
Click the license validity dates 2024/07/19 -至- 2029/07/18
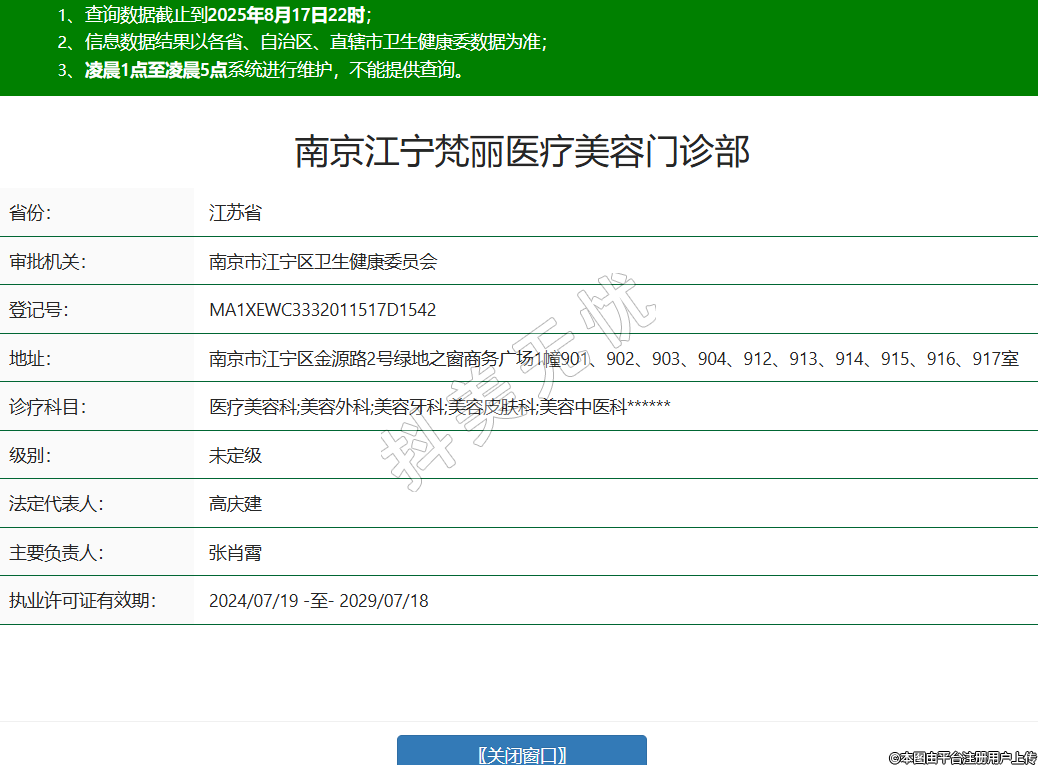[x=318, y=601]
